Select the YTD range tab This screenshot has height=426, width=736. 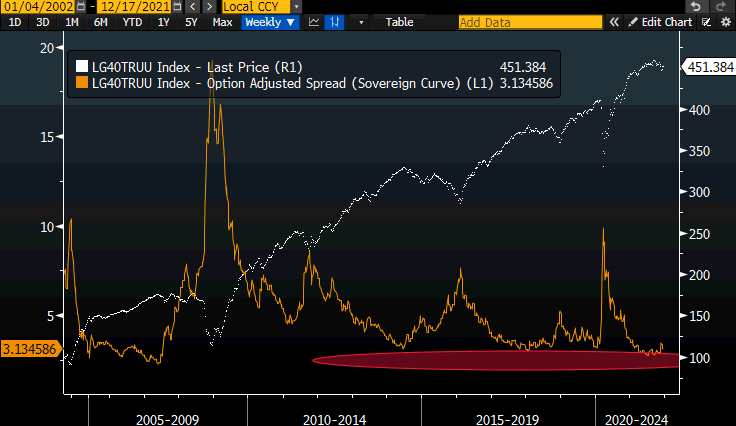(x=132, y=22)
